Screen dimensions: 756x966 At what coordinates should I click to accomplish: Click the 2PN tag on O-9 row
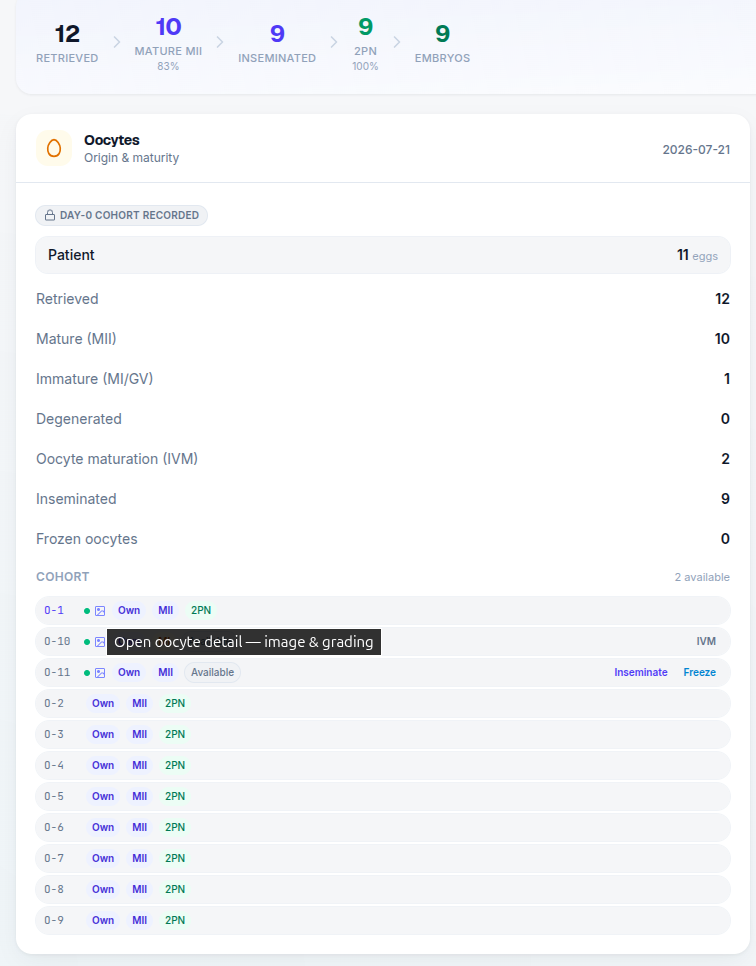(175, 920)
